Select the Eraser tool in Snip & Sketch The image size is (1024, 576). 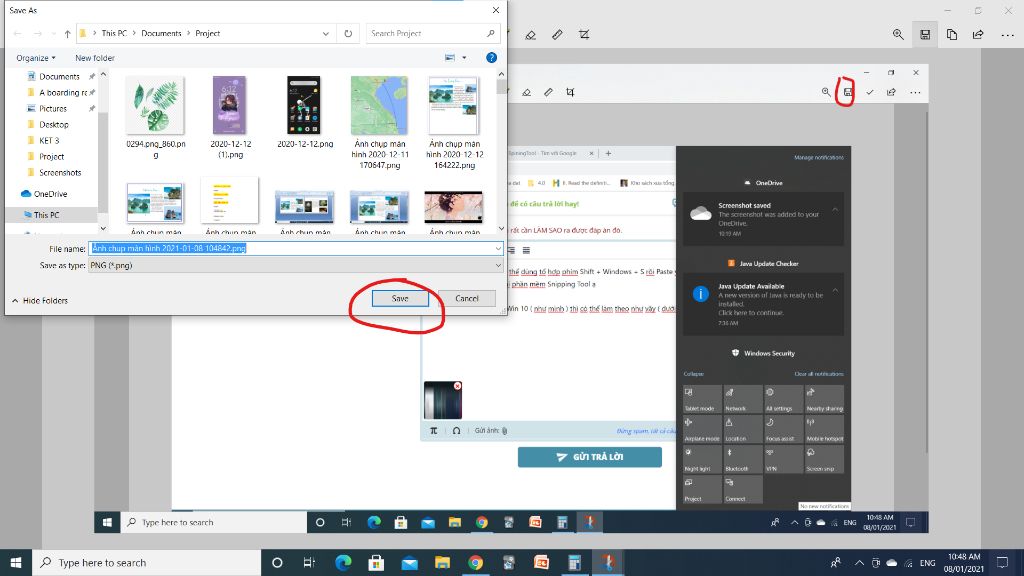pos(530,35)
